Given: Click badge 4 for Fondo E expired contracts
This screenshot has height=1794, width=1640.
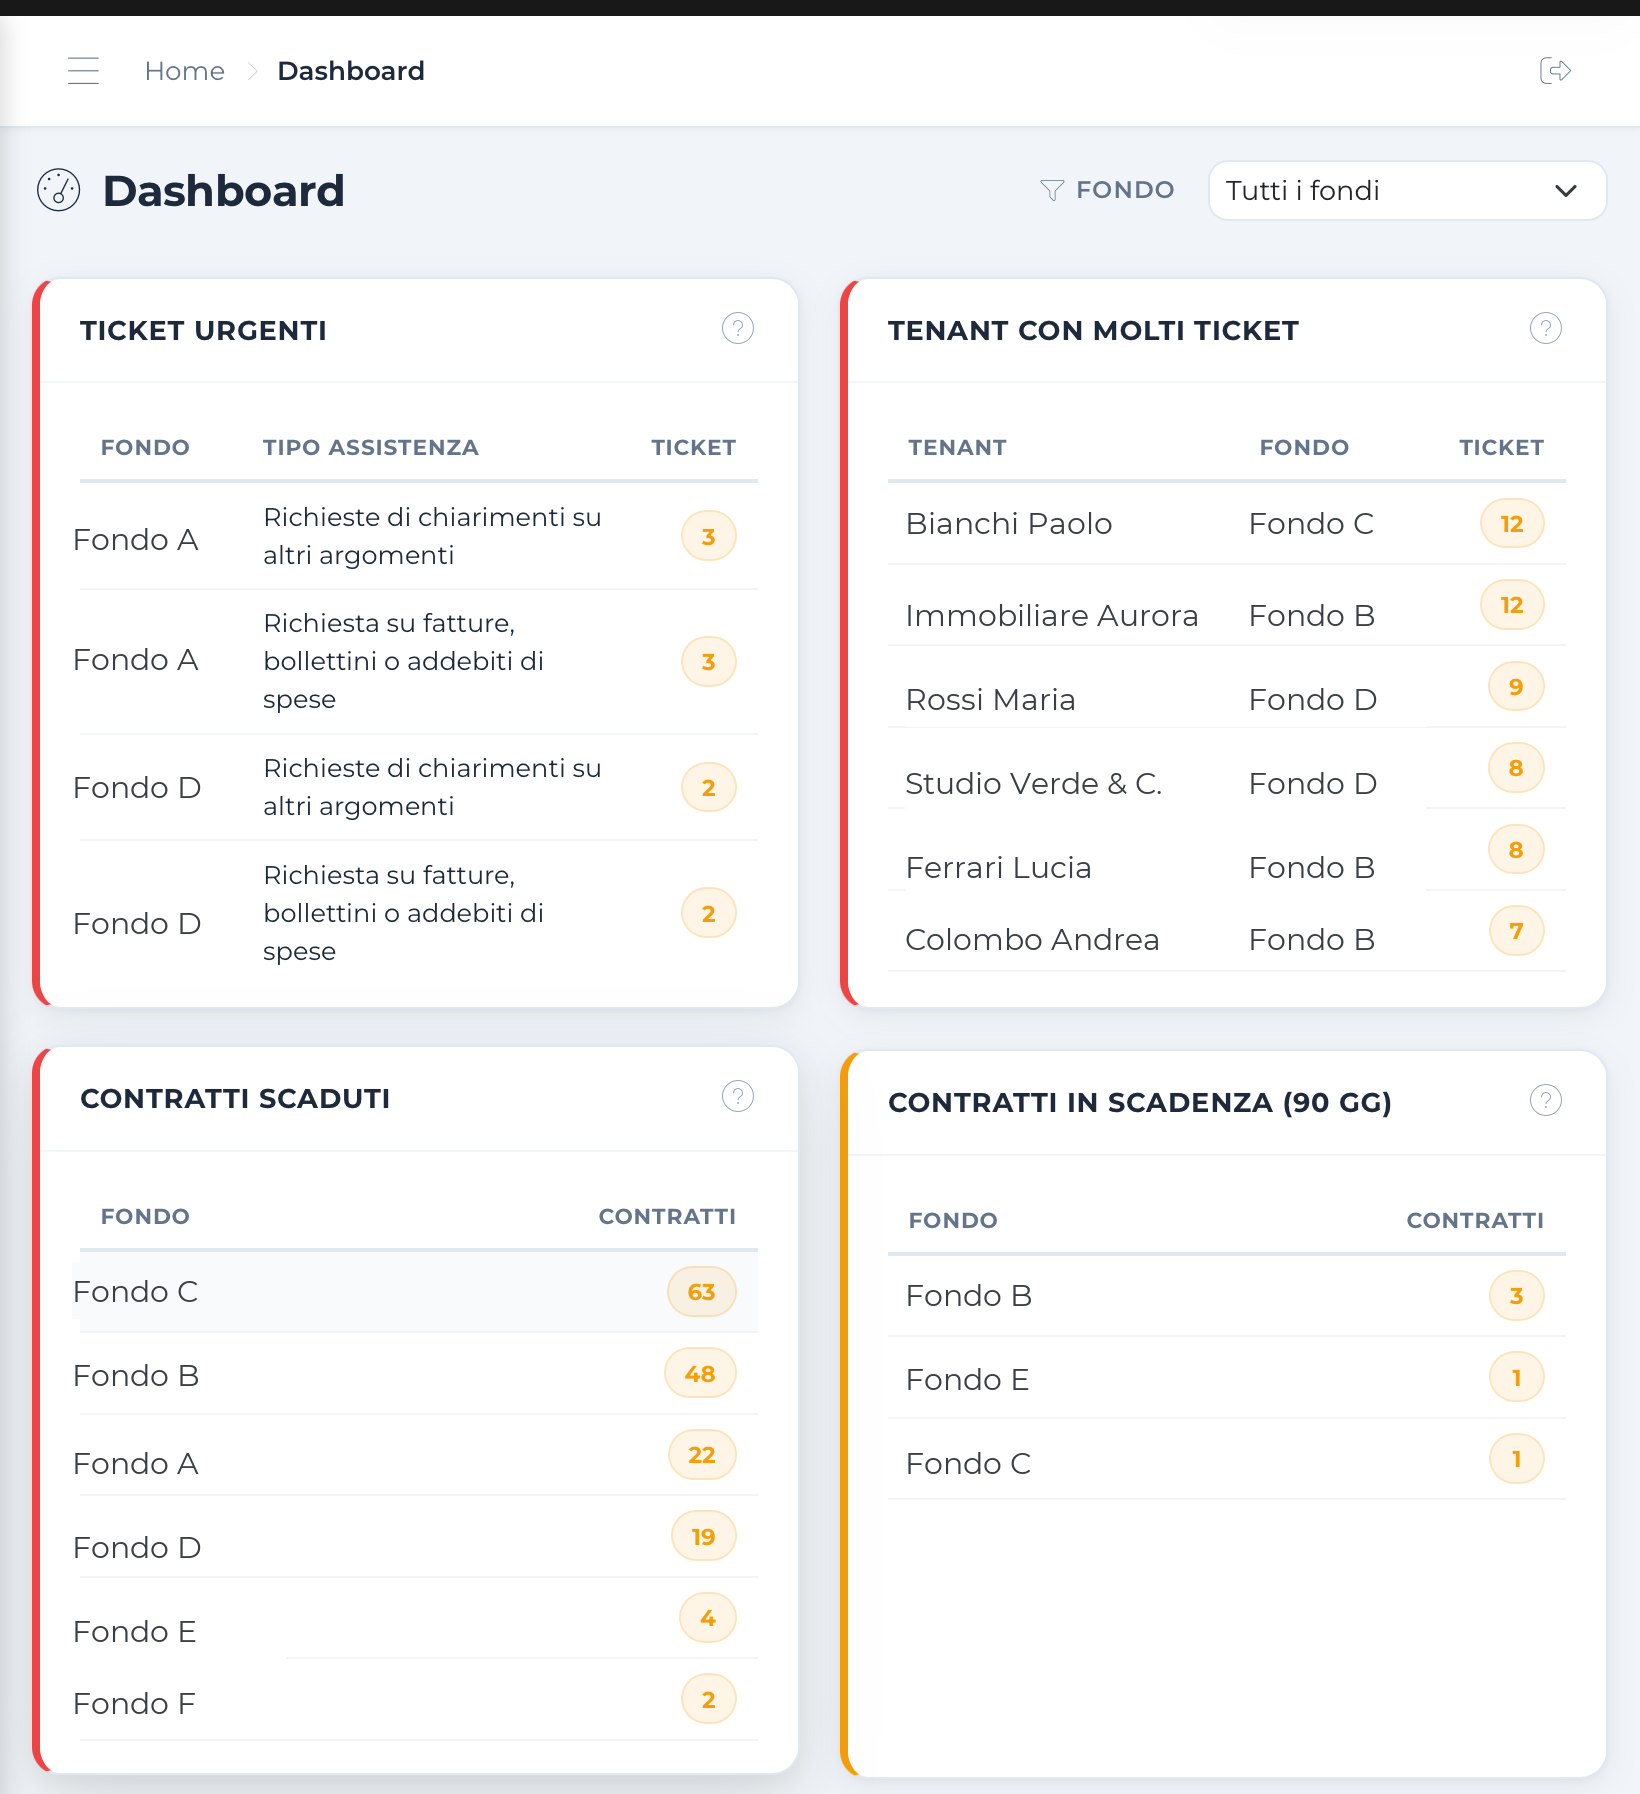Looking at the screenshot, I should pyautogui.click(x=708, y=1618).
